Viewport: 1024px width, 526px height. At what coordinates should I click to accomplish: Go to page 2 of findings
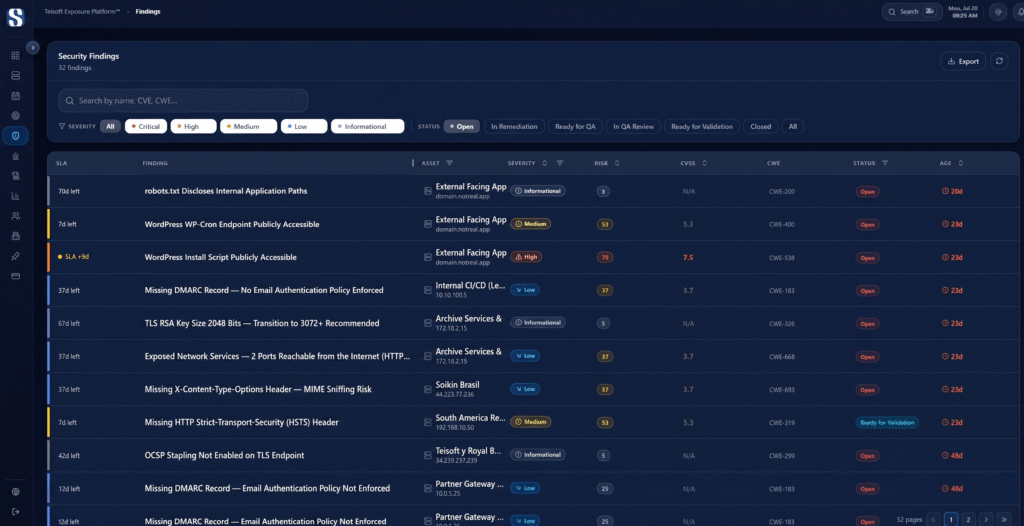(969, 519)
